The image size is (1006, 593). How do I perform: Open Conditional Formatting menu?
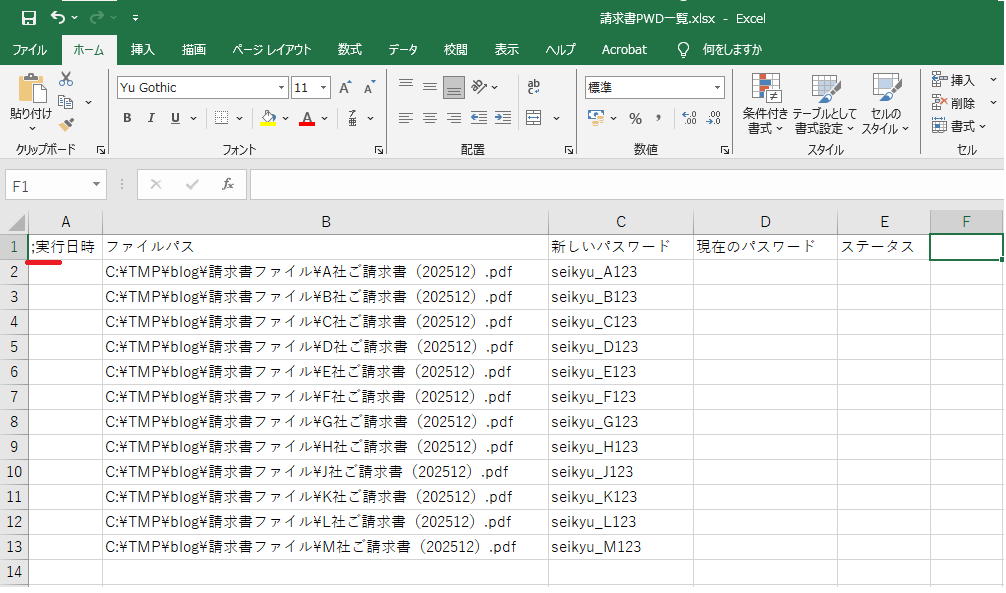click(x=765, y=103)
